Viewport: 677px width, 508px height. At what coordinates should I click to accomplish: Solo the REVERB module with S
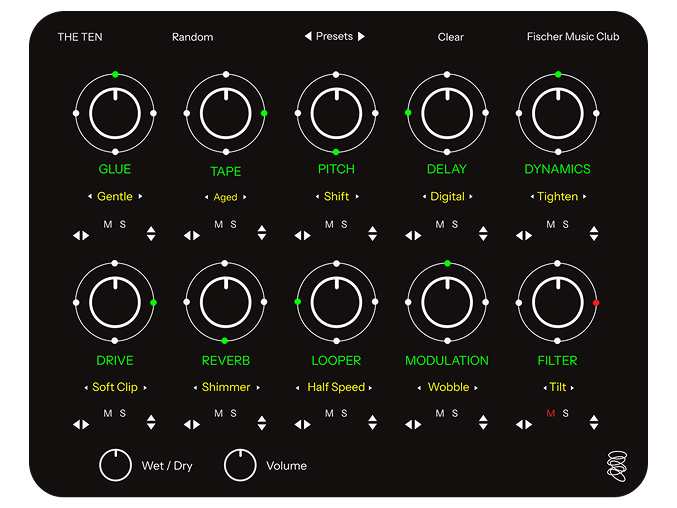point(234,413)
